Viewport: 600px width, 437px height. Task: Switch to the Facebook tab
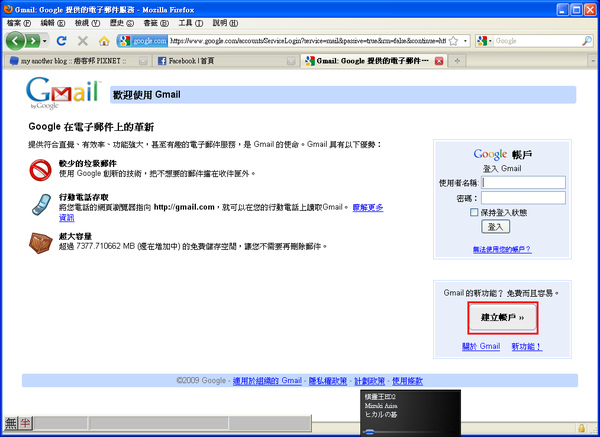point(226,61)
